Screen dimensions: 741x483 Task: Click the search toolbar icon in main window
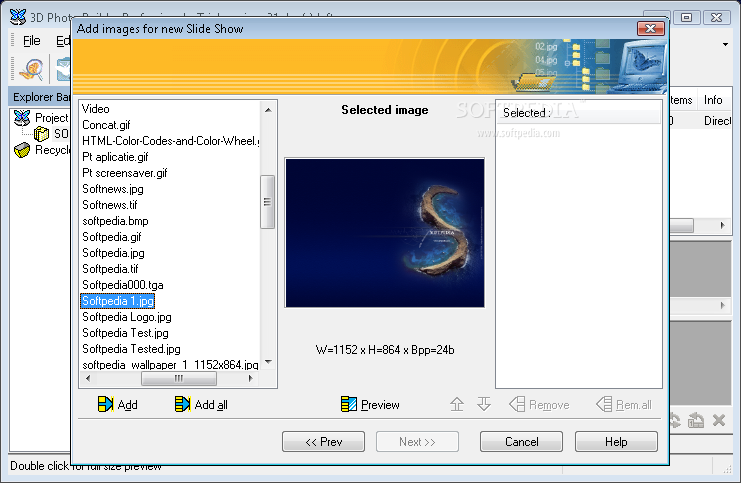point(32,69)
